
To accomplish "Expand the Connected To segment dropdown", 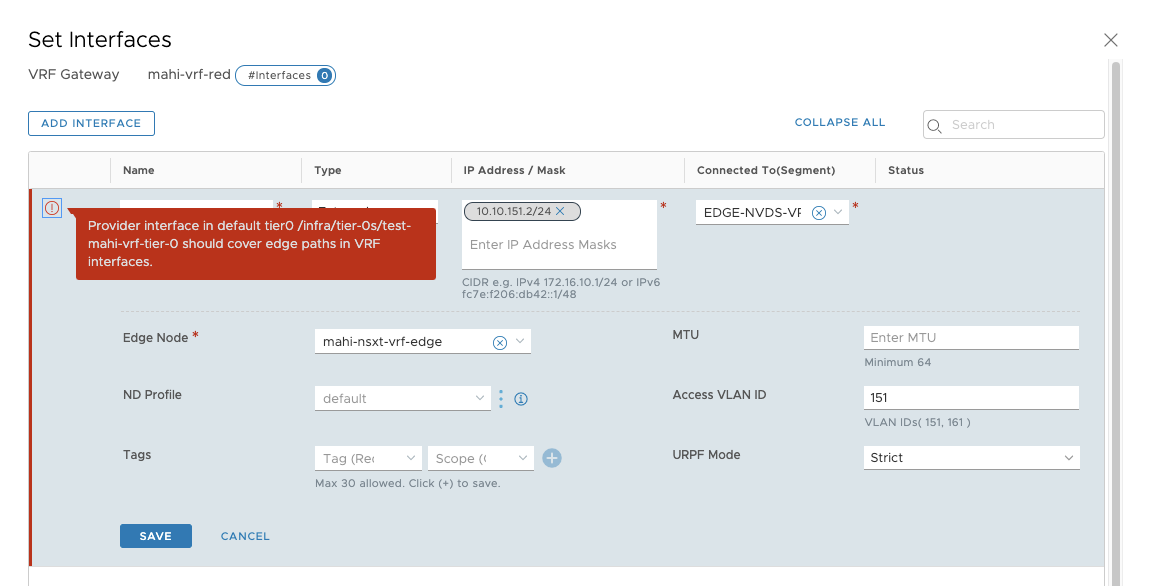I will pos(838,212).
